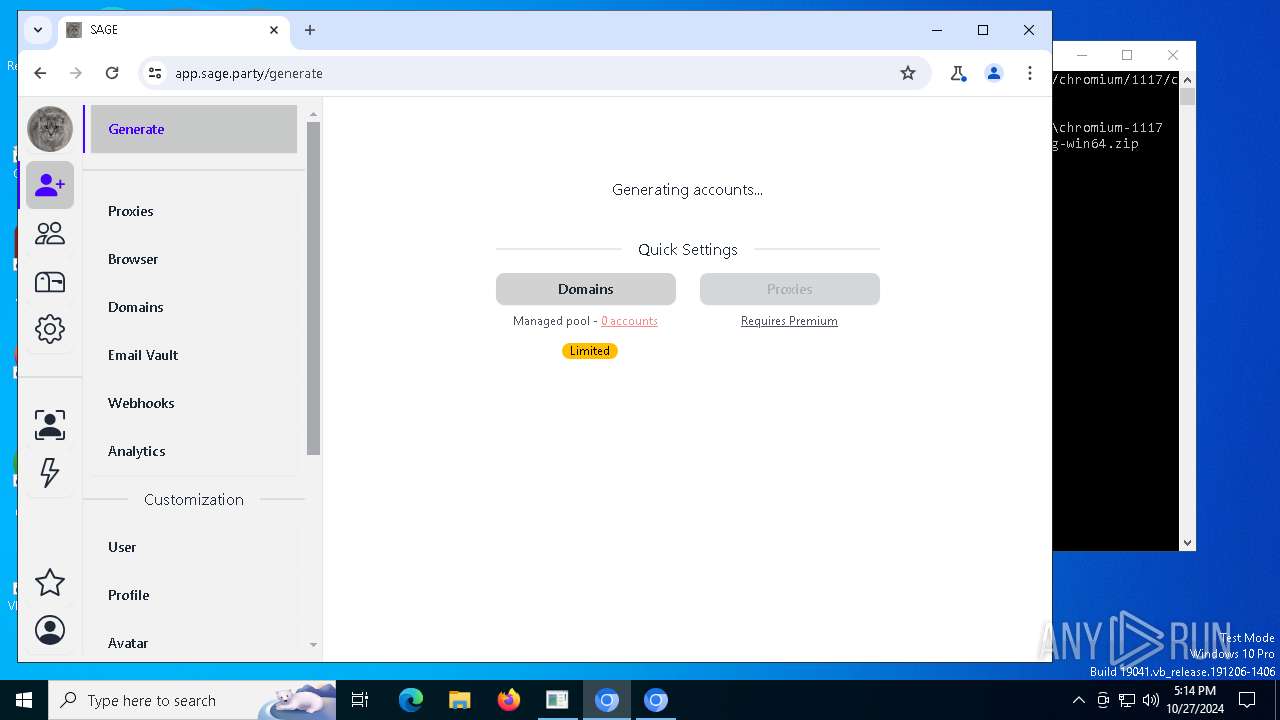Click the browser forward arrow
The image size is (1280, 720).
pyautogui.click(x=76, y=73)
